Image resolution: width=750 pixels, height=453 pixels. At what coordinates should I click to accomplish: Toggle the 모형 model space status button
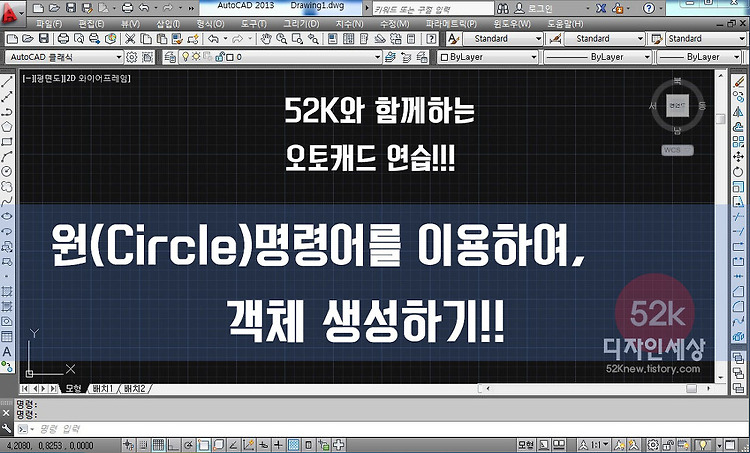pyautogui.click(x=526, y=445)
